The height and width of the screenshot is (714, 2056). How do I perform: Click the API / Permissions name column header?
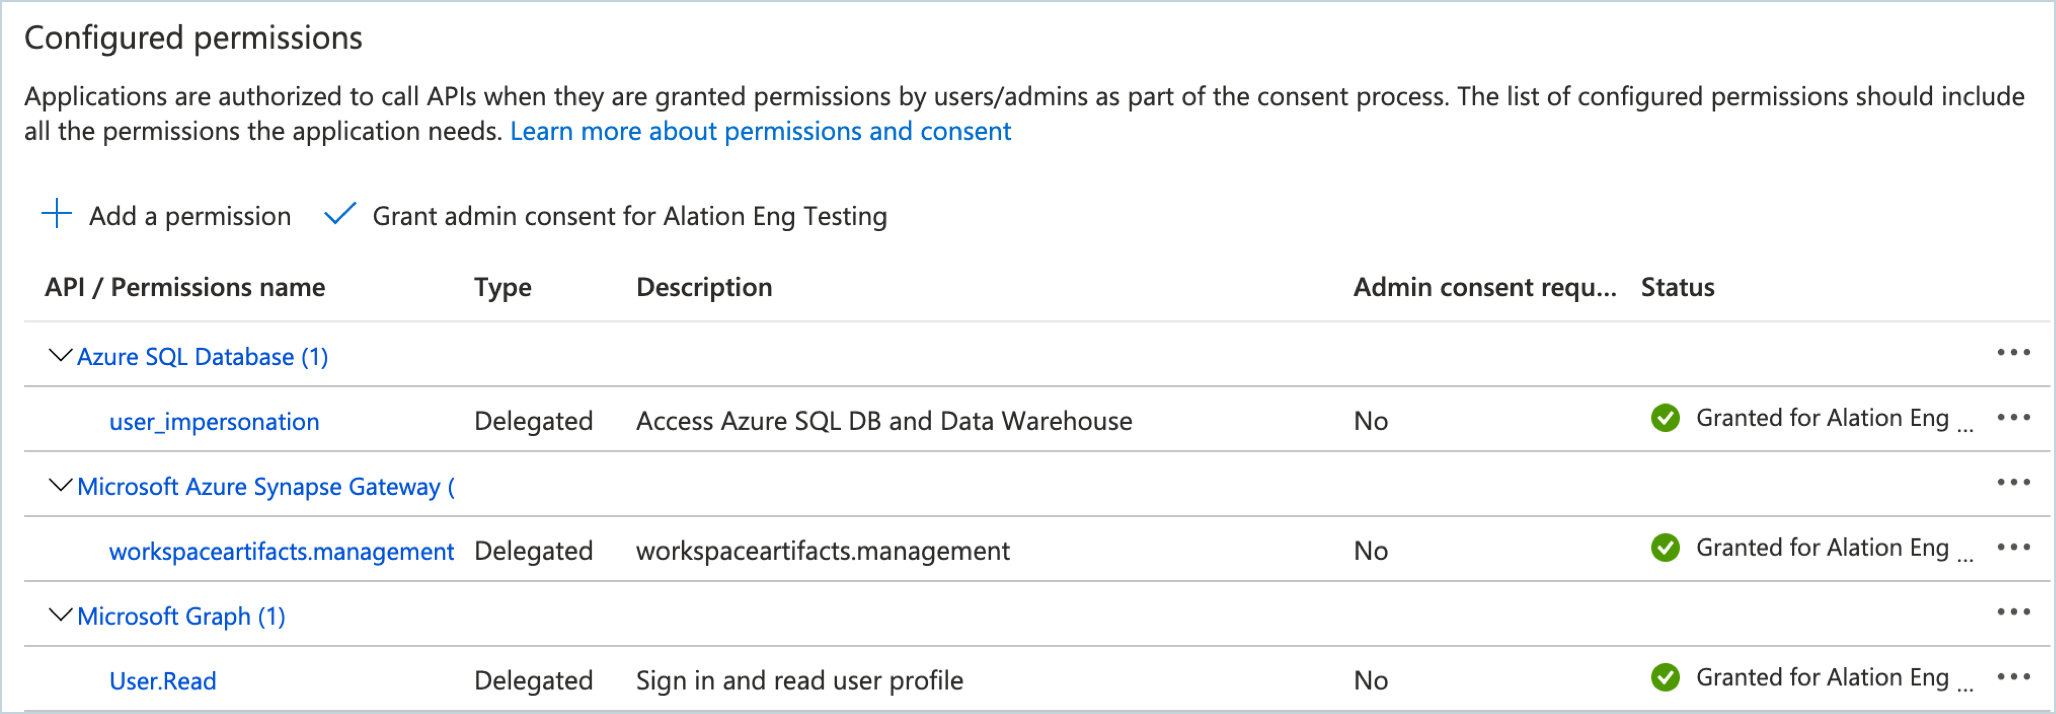click(185, 287)
